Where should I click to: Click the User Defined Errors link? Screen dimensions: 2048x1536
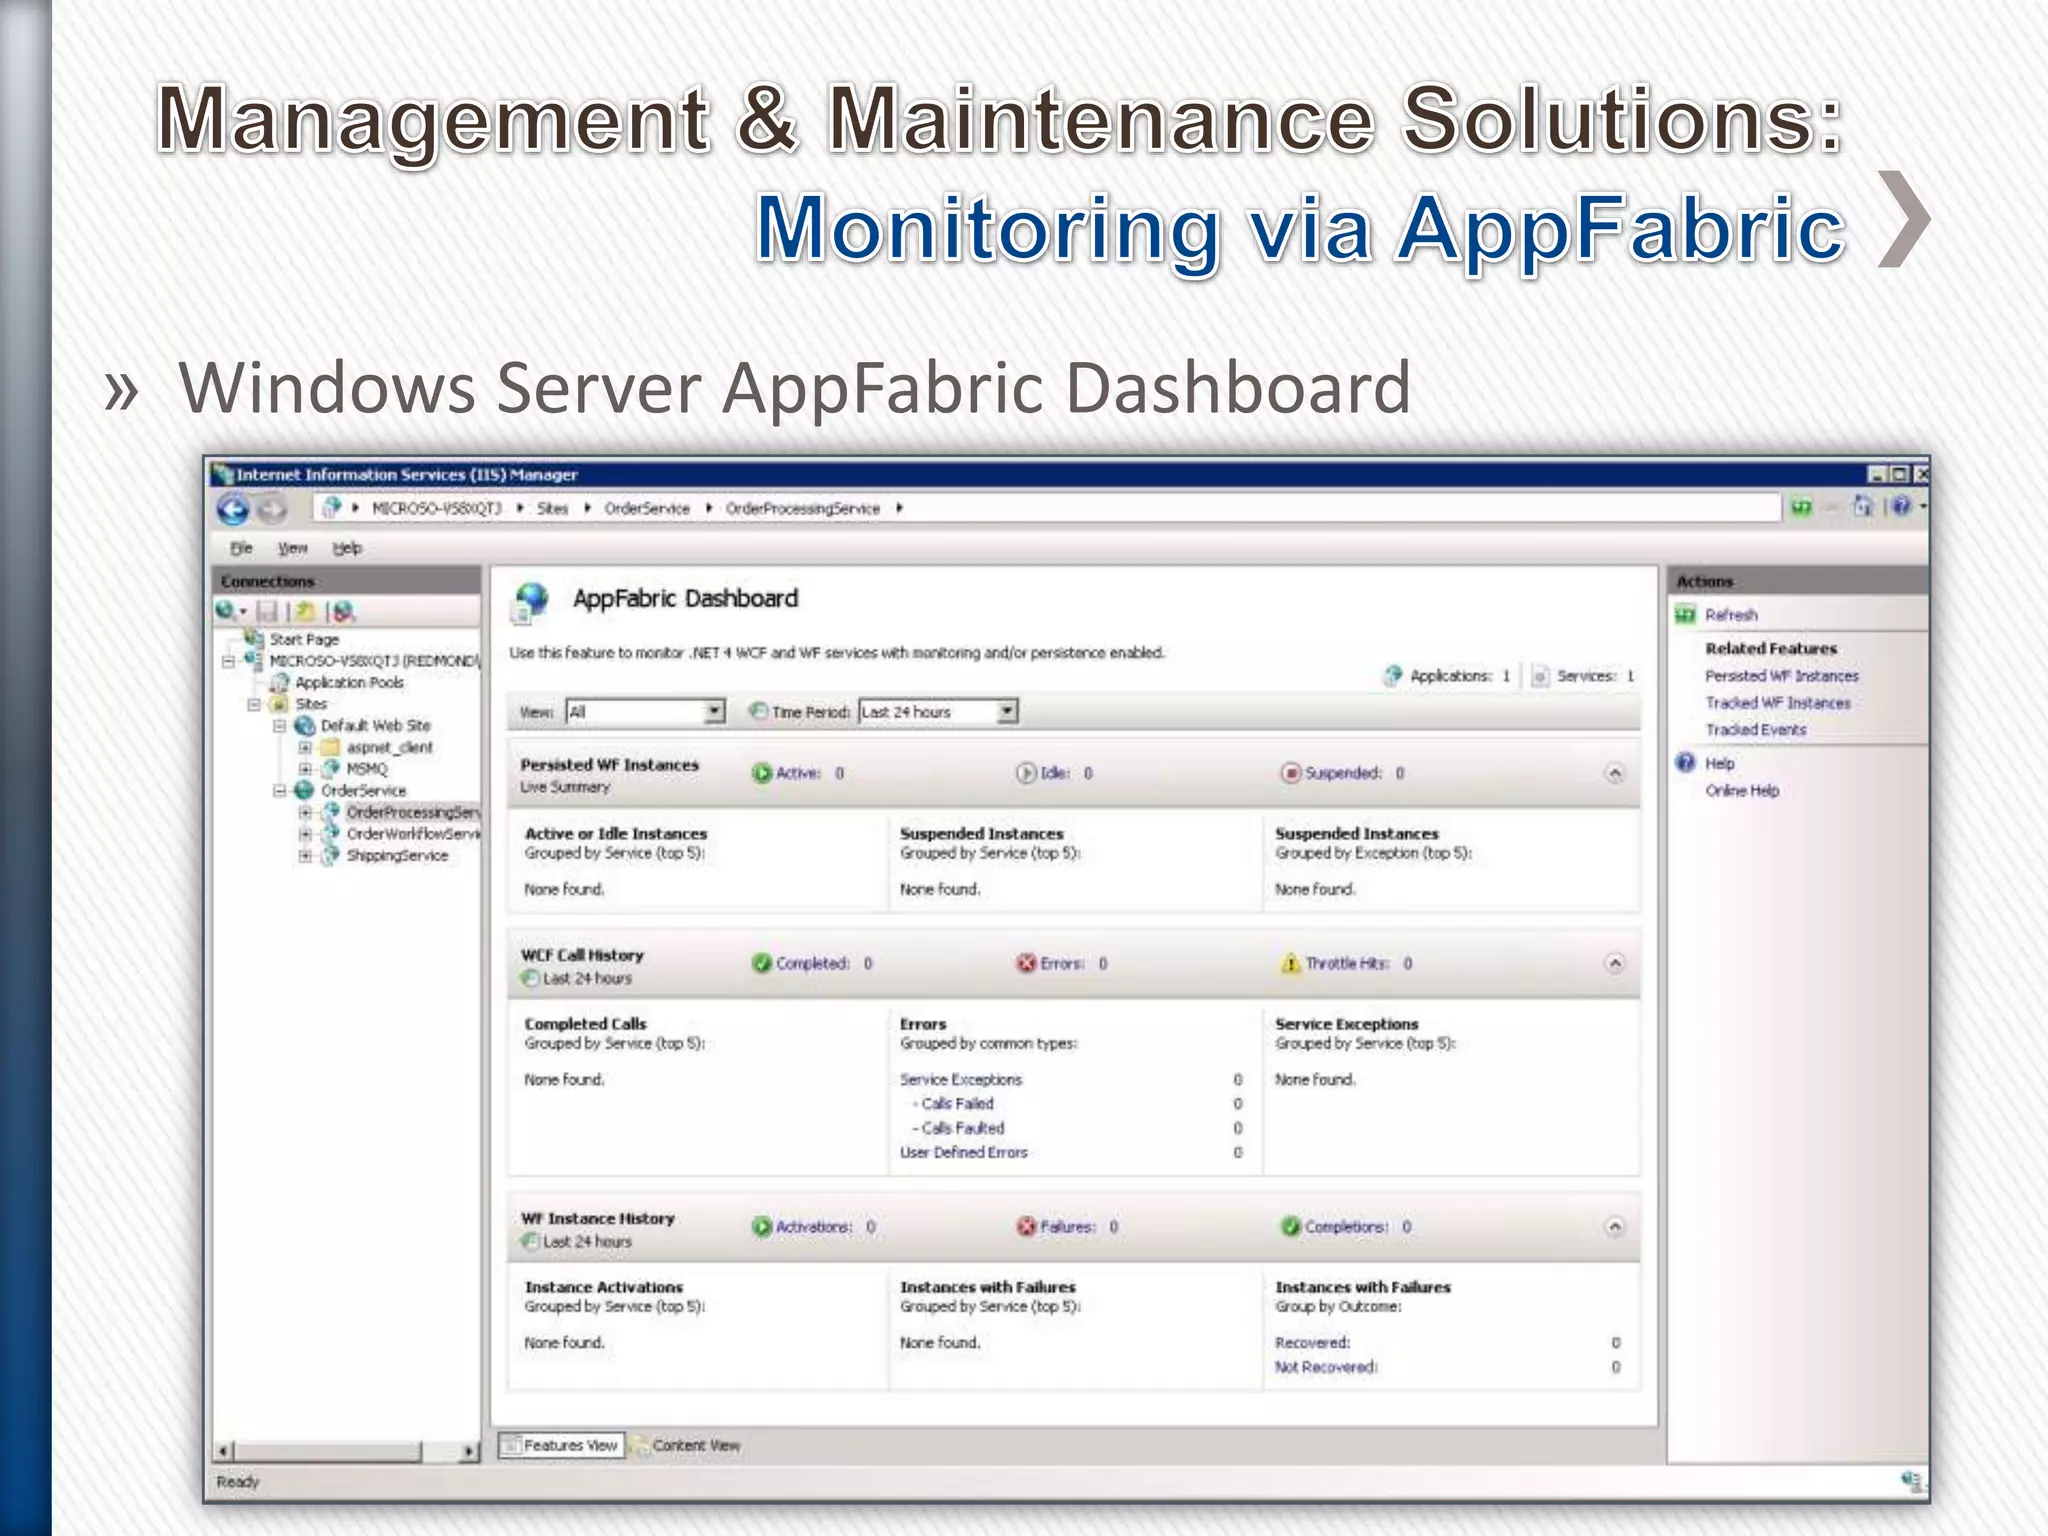click(963, 1152)
